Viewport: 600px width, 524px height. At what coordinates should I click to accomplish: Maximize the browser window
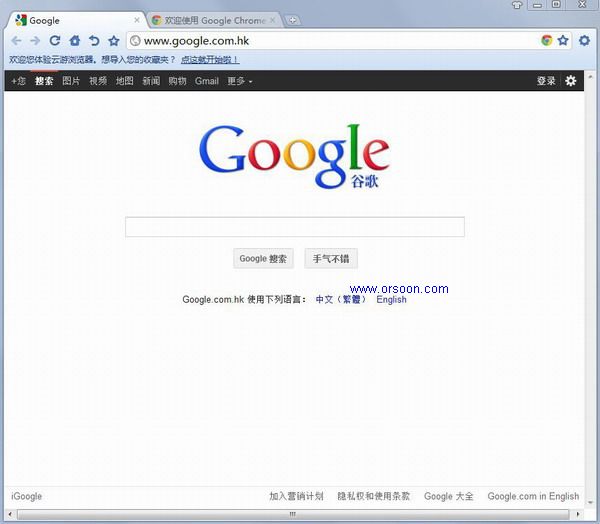[556, 5]
